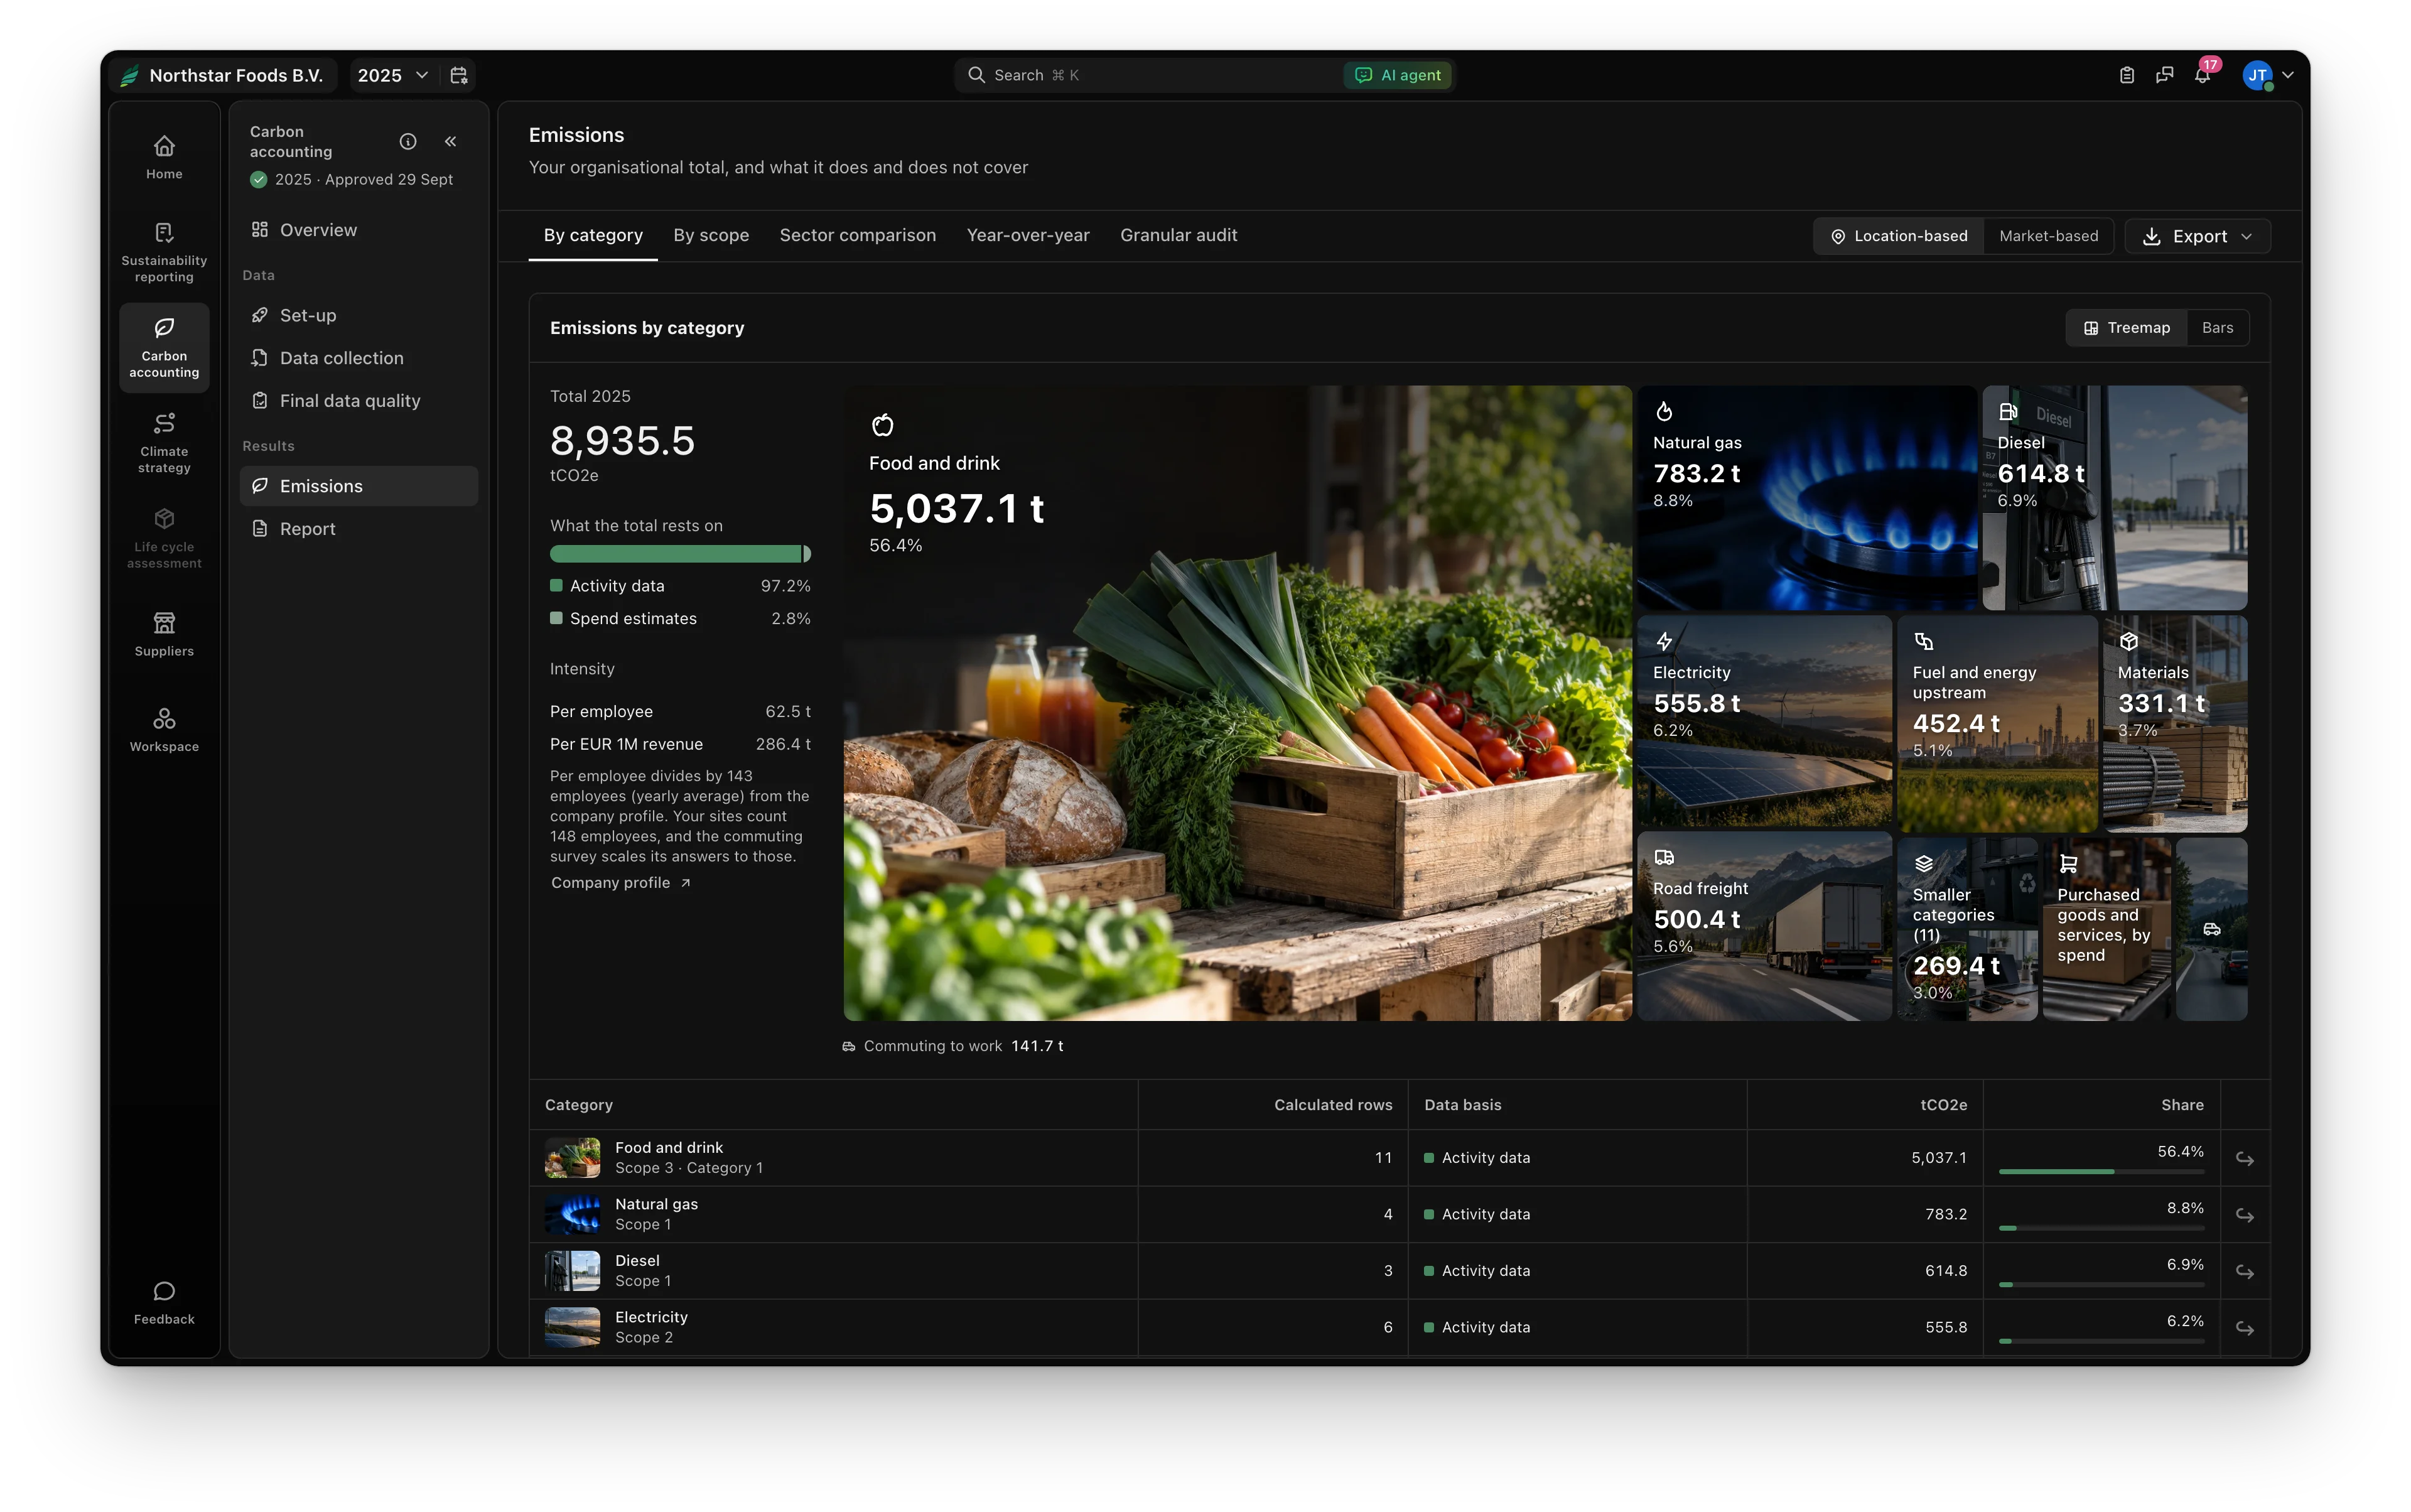
Task: Open Life cycle assessment module
Action: (x=164, y=539)
